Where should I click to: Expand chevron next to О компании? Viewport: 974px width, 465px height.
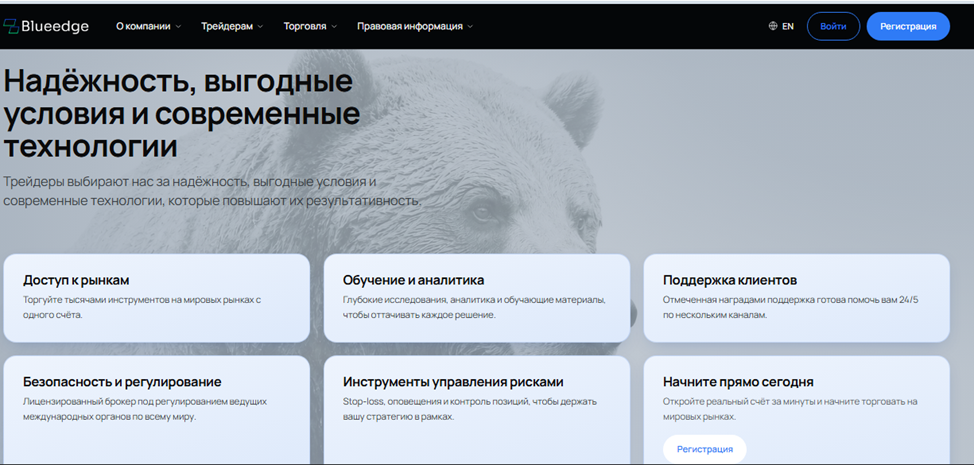pos(178,27)
